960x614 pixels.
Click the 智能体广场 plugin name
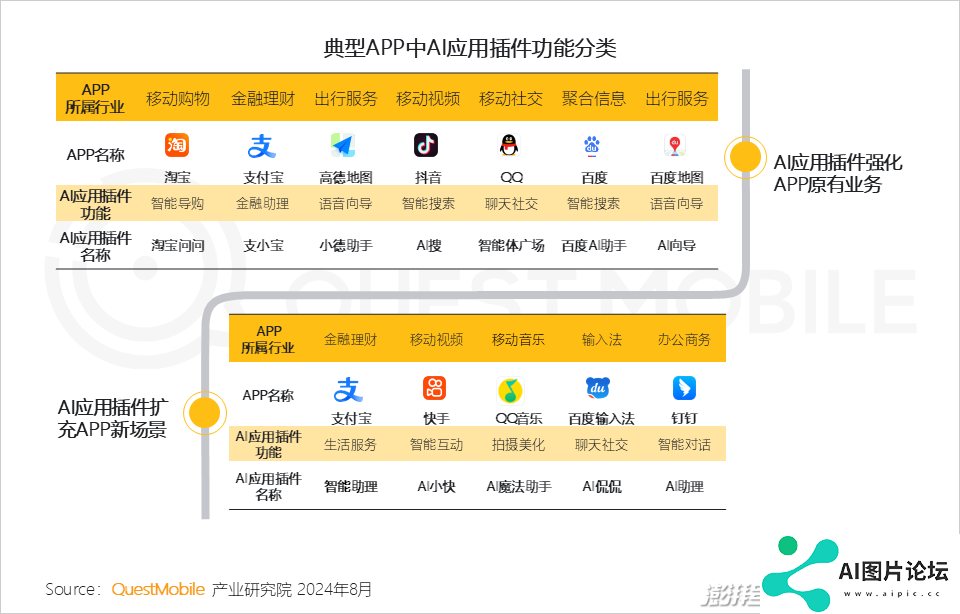pyautogui.click(x=511, y=245)
